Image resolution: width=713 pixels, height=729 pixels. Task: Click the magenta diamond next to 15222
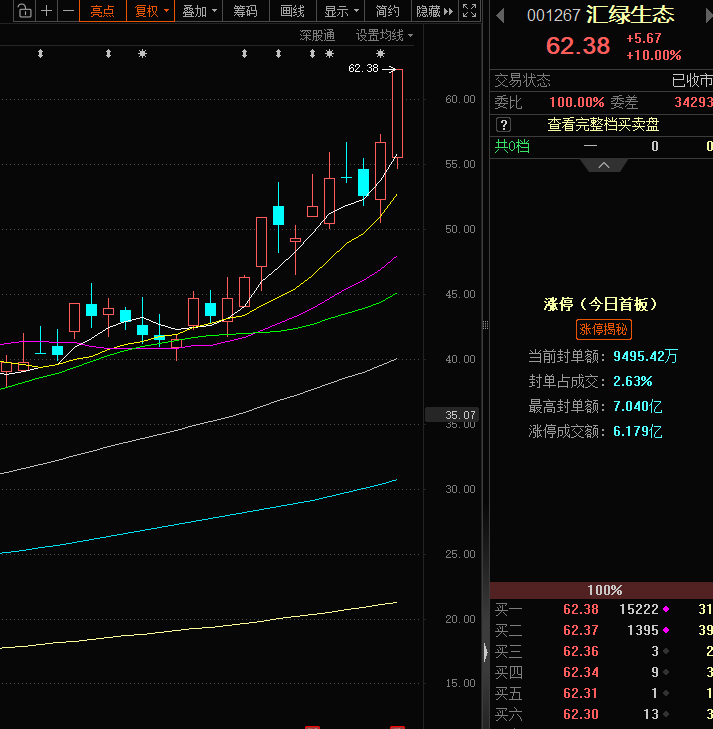[x=666, y=609]
